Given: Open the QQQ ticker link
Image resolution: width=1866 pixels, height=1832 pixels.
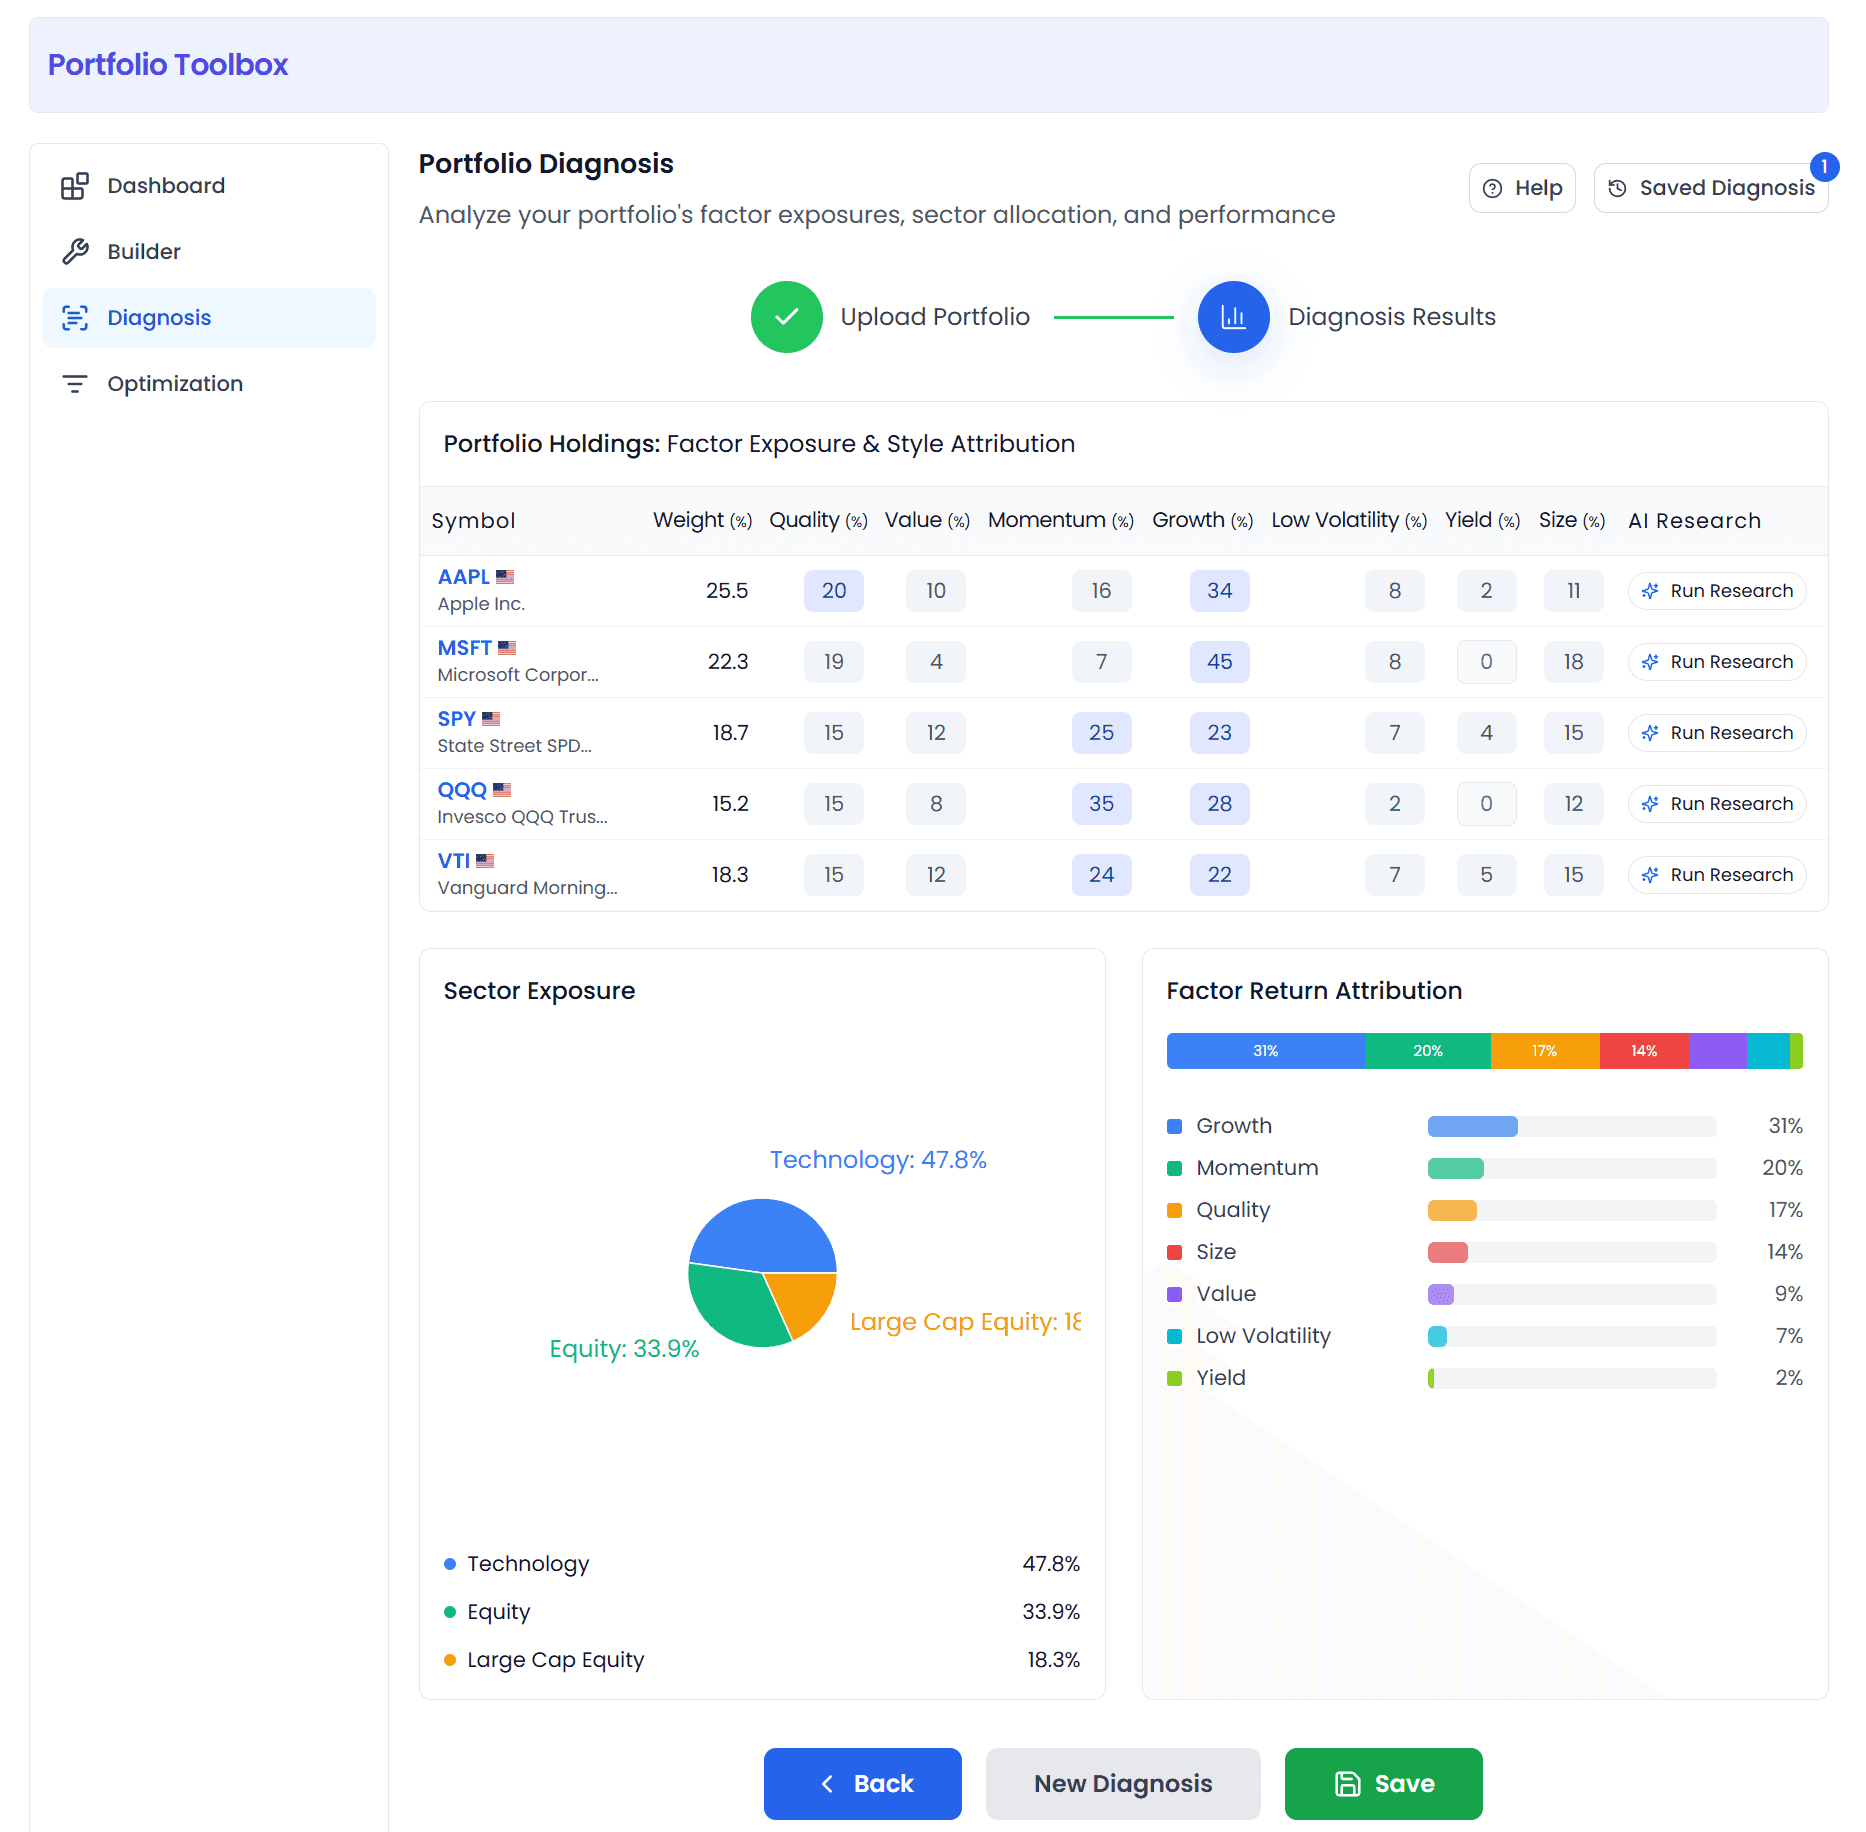Looking at the screenshot, I should tap(462, 790).
